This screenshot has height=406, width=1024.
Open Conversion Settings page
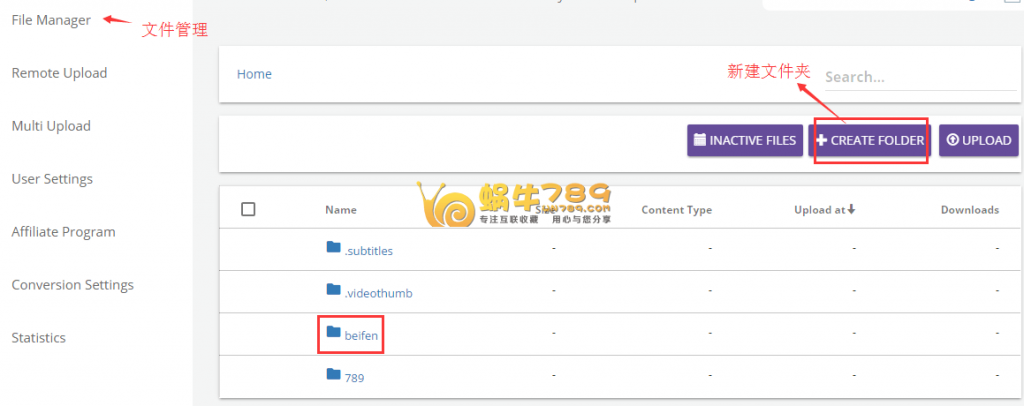click(x=72, y=285)
